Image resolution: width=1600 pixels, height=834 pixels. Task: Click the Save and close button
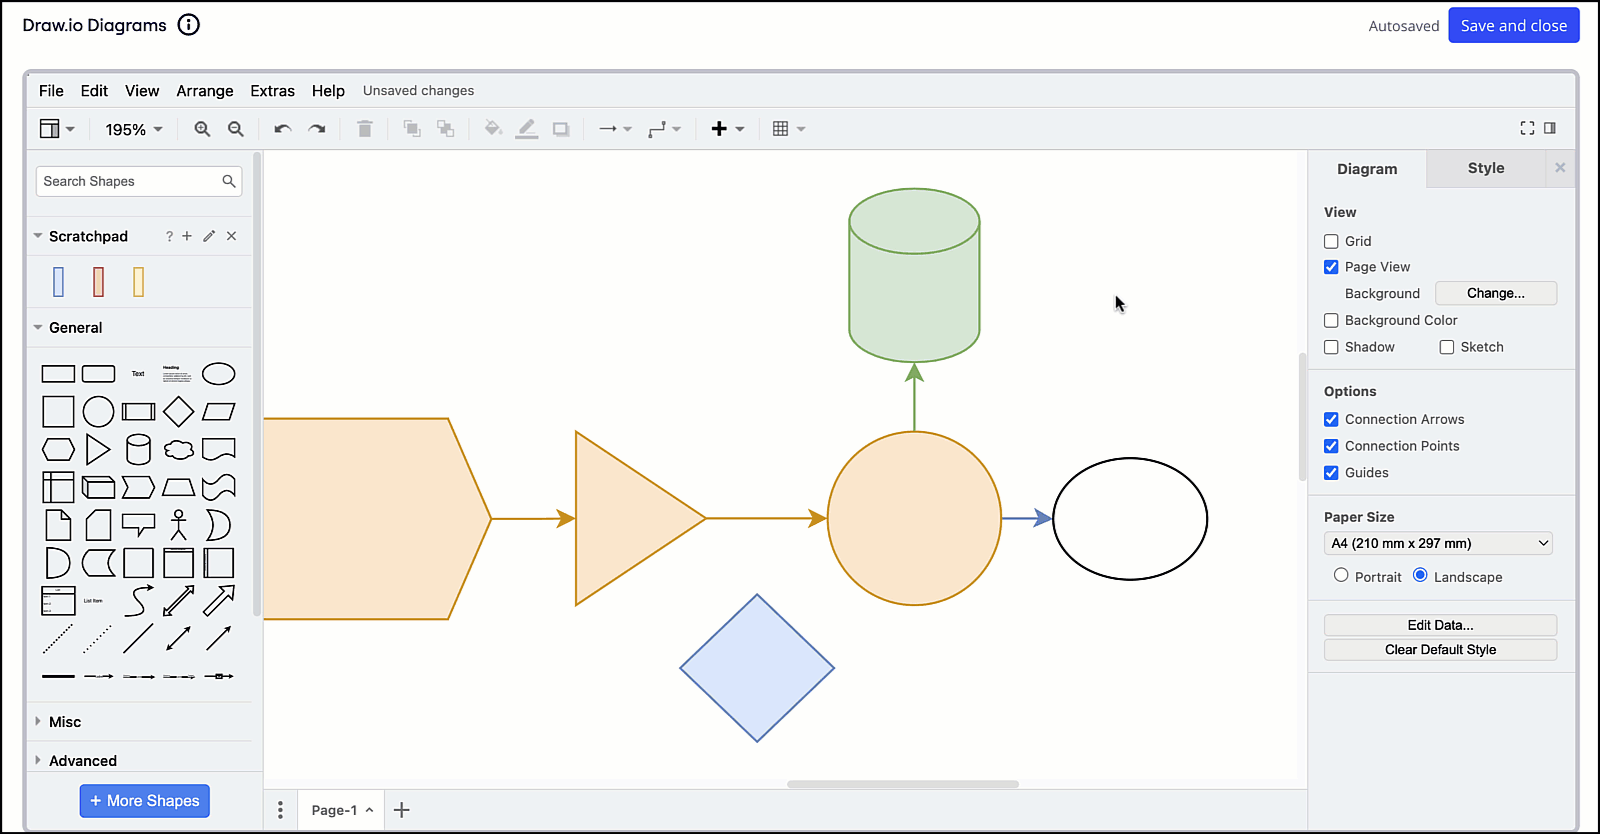[x=1513, y=26]
